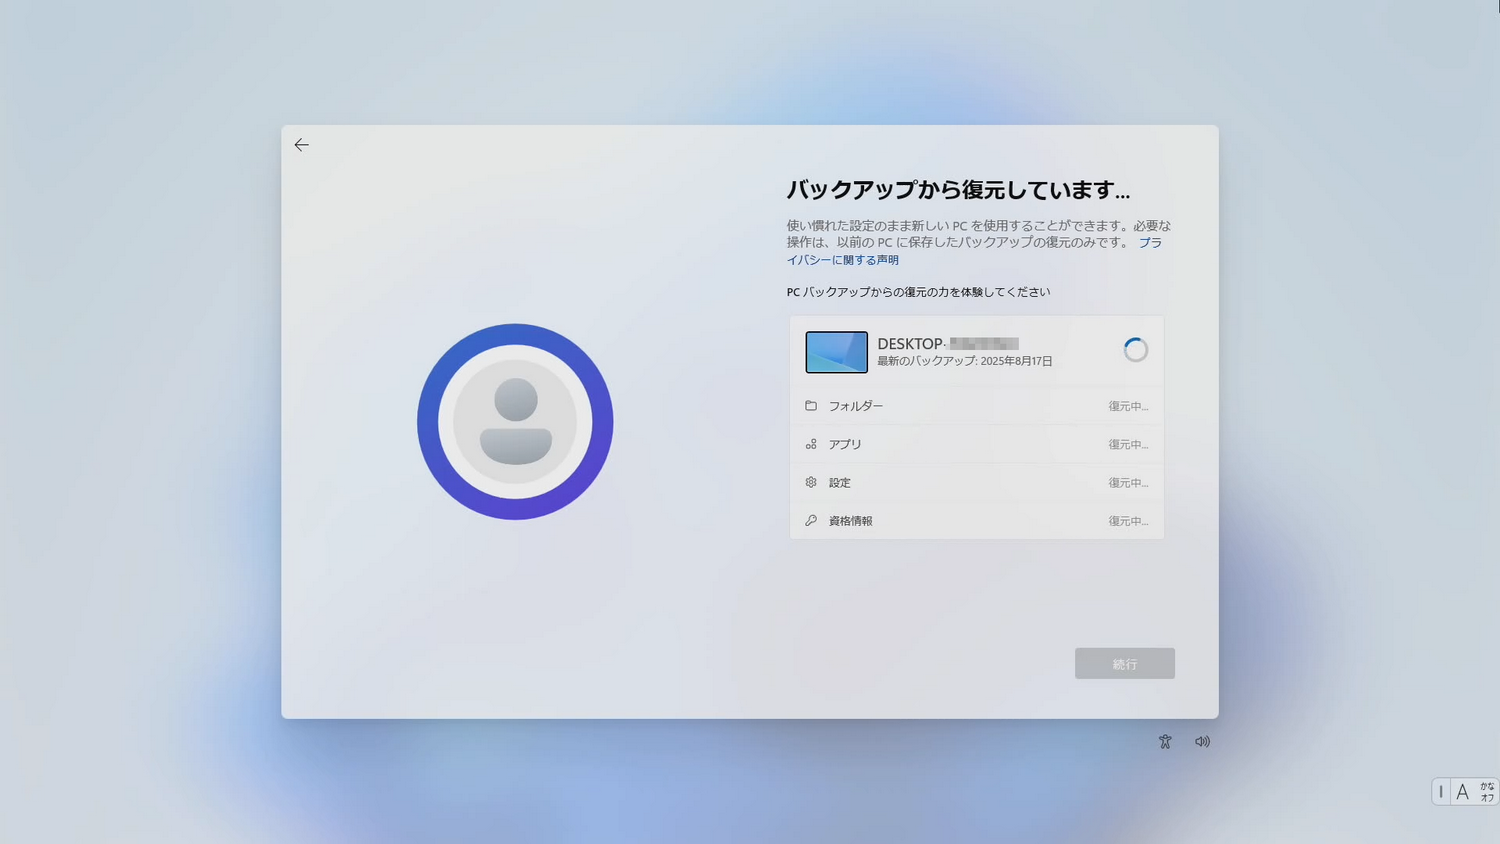1500x844 pixels.
Task: Click the speaker volume icon
Action: 1202,741
